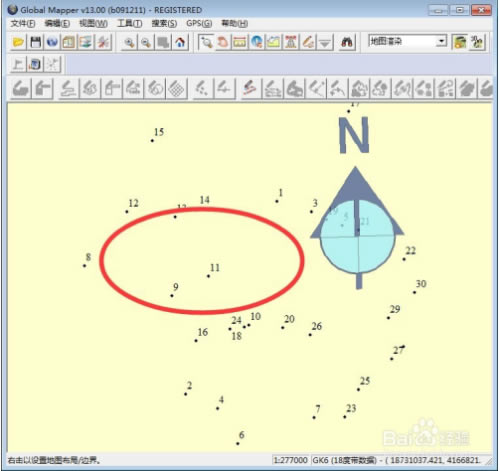This screenshot has height=471, width=500.
Task: Expand the gray down-arrow toolbar button
Action: 325,42
